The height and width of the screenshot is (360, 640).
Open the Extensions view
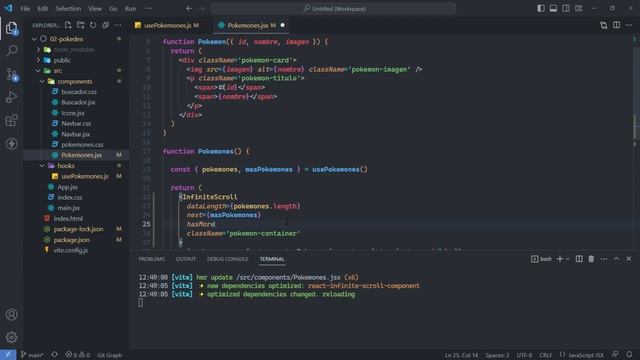pos(12,120)
